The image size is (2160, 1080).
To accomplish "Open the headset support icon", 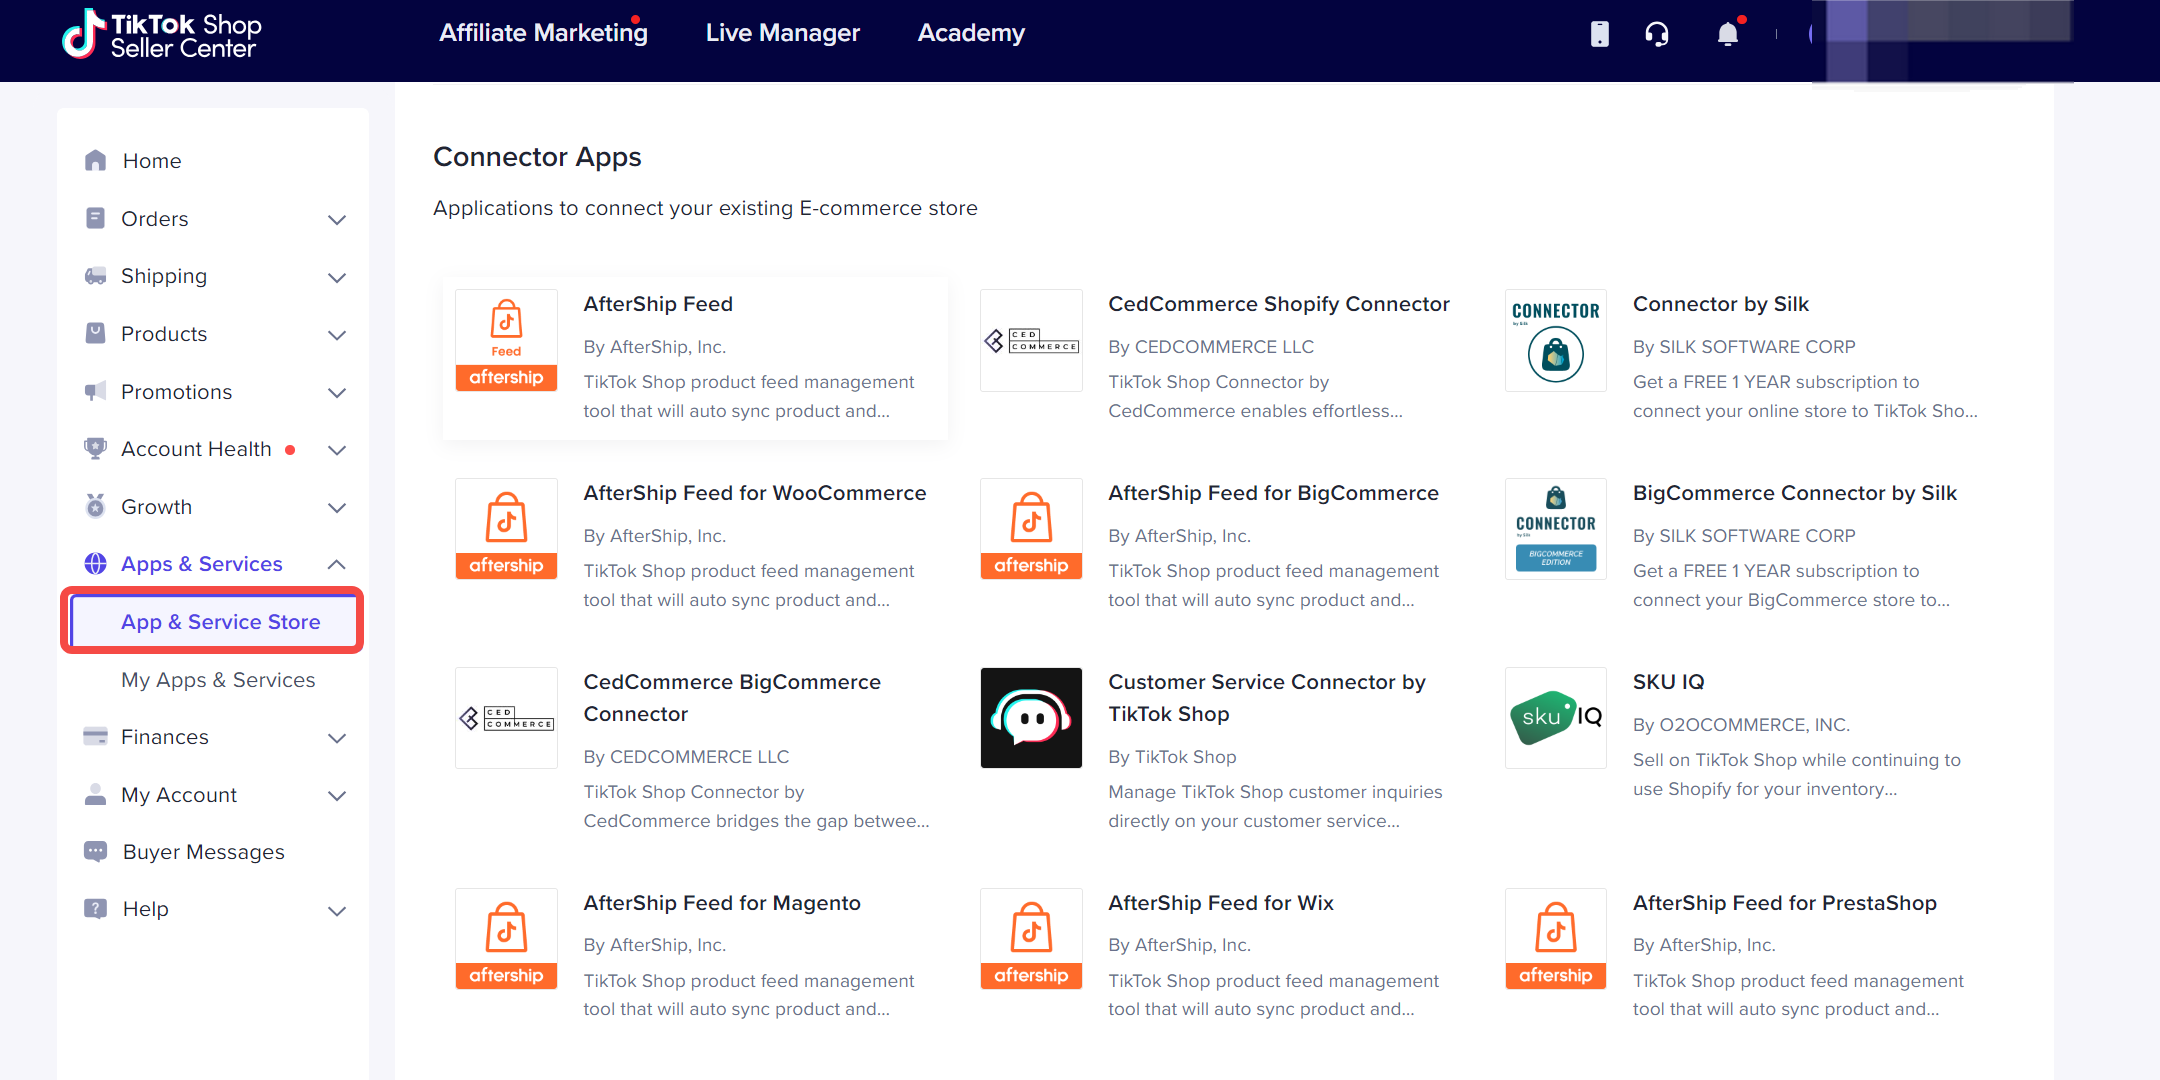I will [x=1657, y=34].
